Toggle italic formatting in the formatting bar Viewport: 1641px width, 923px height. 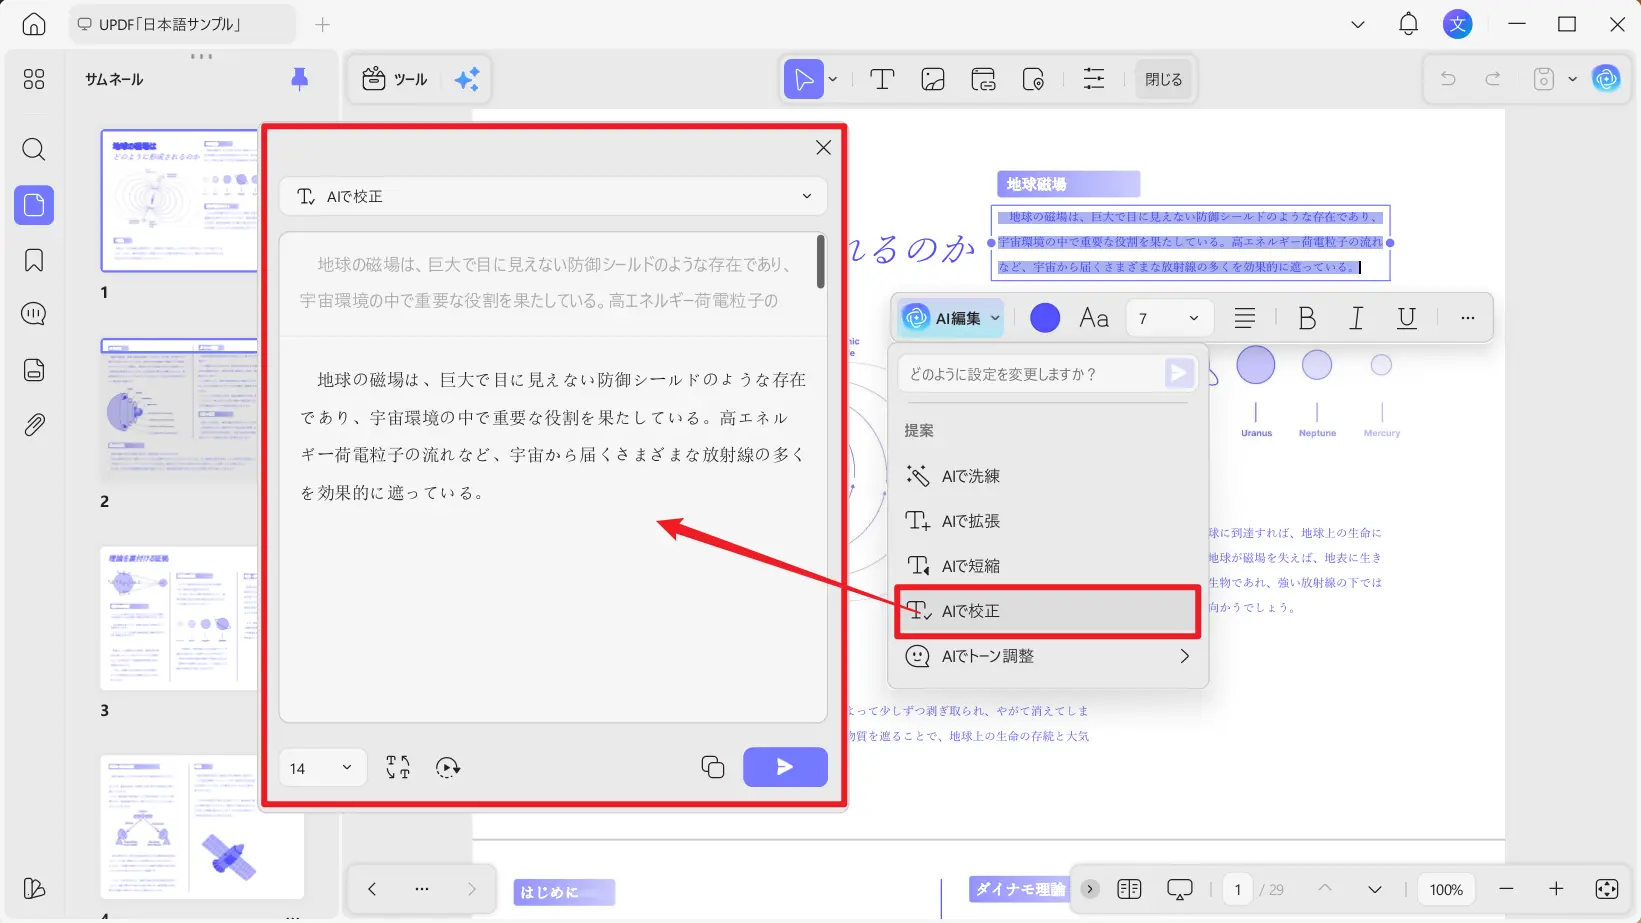(x=1356, y=317)
